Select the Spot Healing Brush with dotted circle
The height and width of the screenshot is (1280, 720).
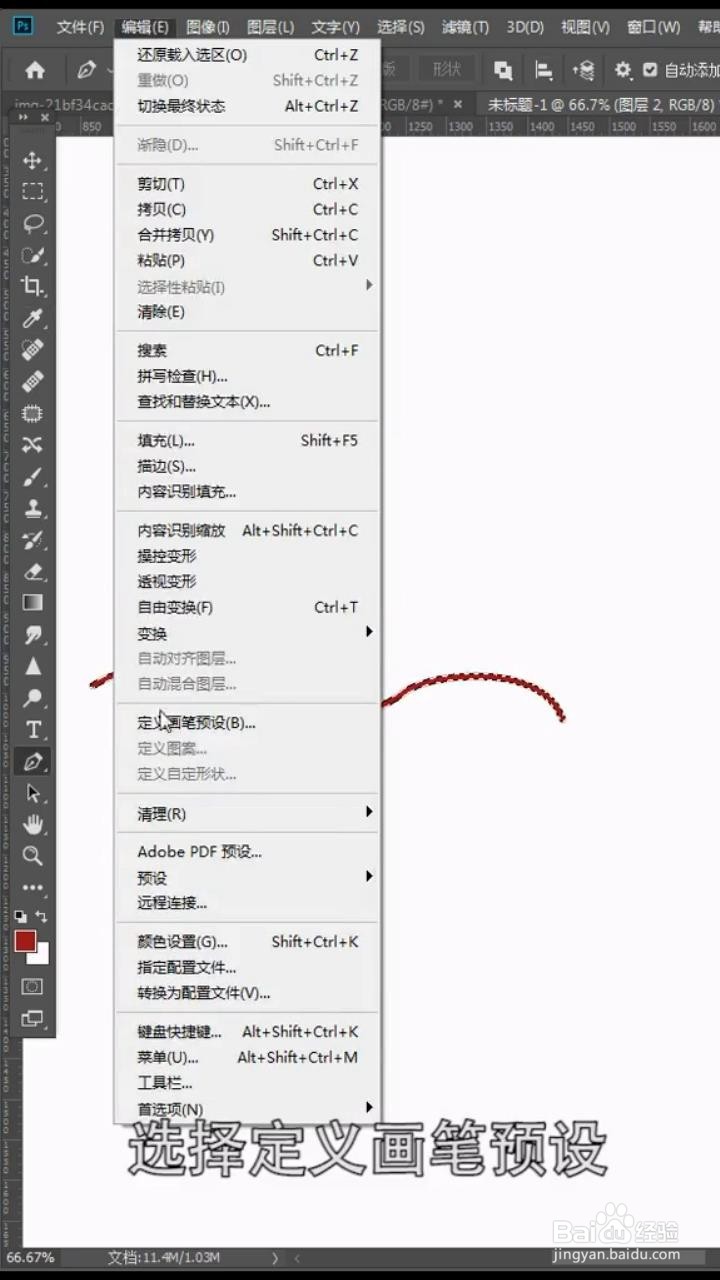pyautogui.click(x=33, y=349)
